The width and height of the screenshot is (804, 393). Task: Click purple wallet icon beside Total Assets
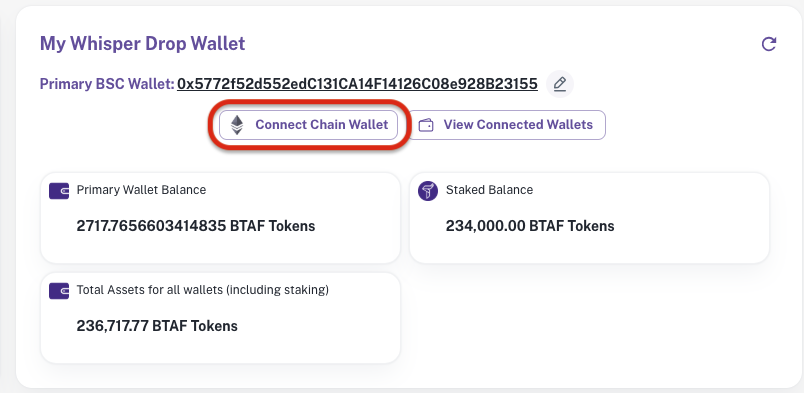[59, 291]
